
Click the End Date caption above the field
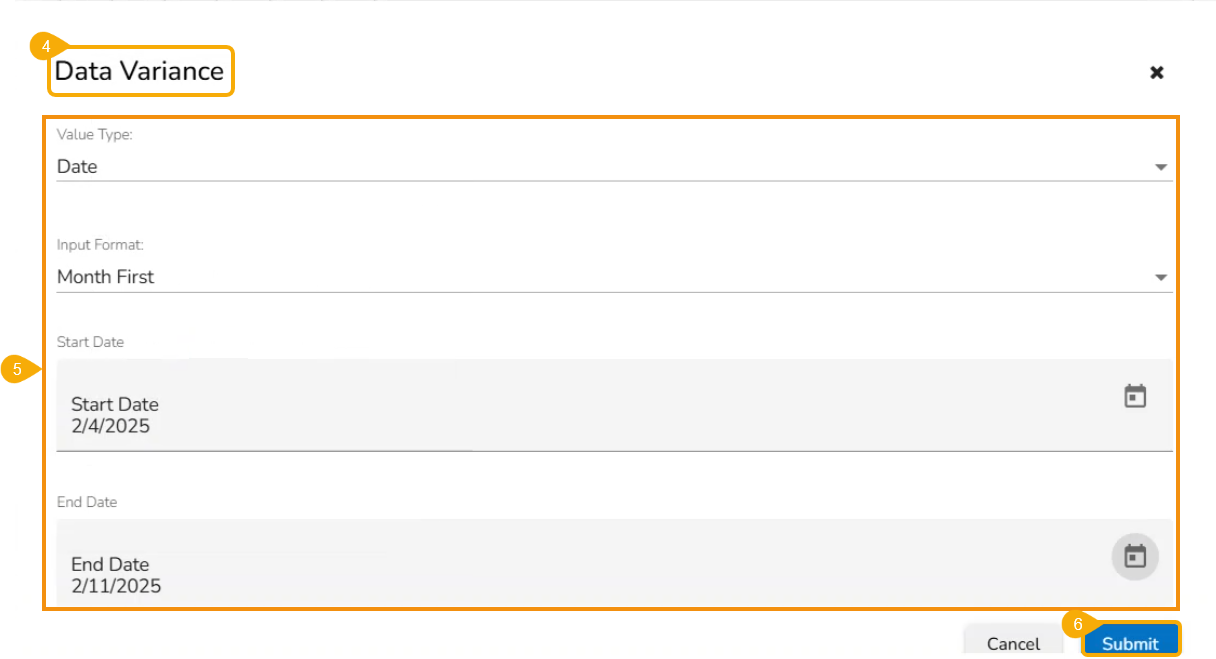click(x=87, y=502)
